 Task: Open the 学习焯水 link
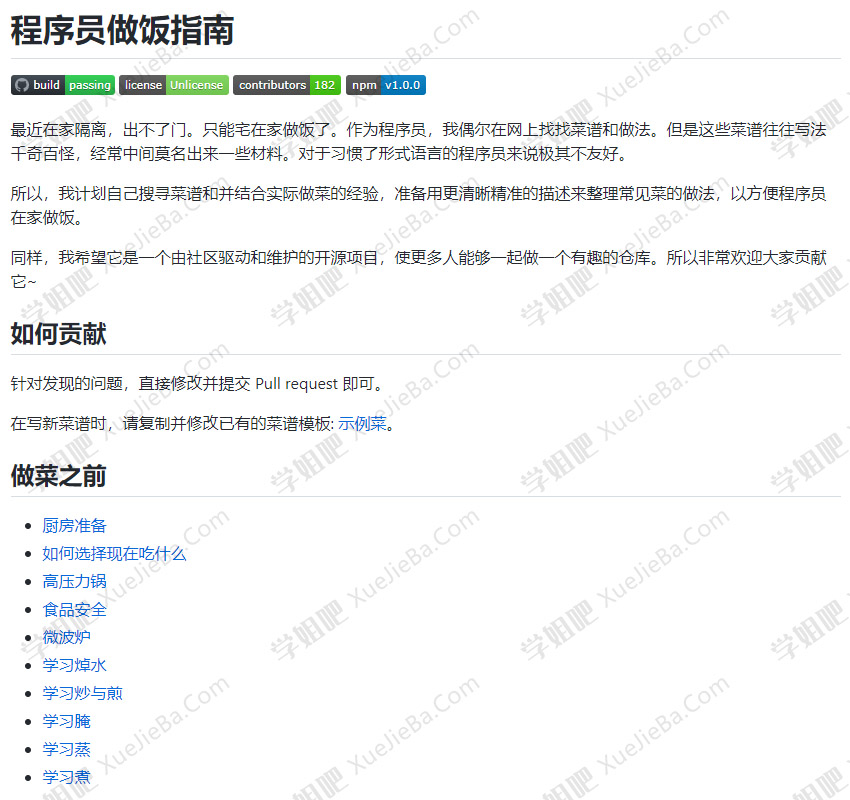[x=74, y=665]
